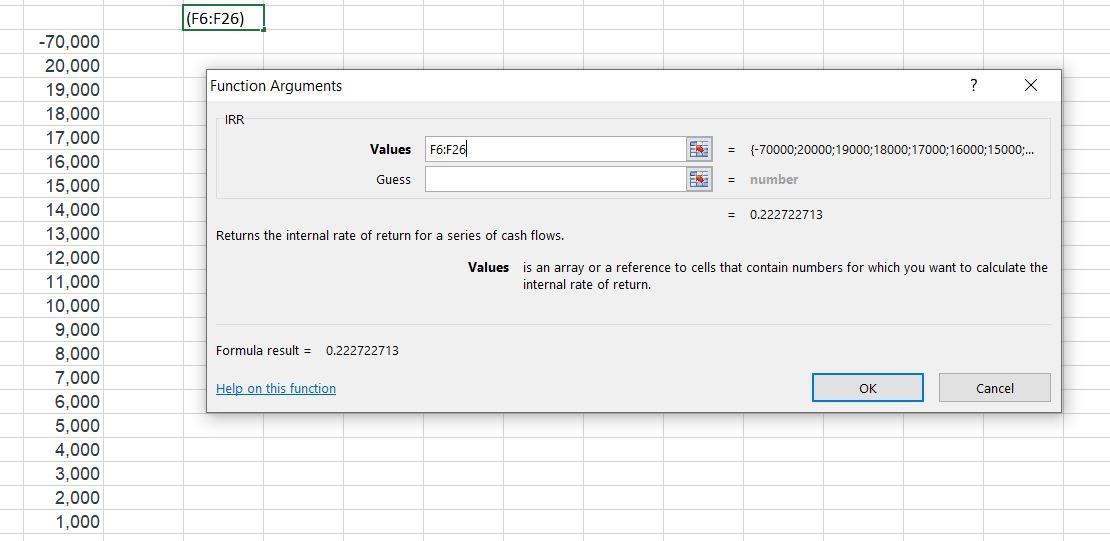Click the collapse dialog icon beside Values field

[699, 149]
